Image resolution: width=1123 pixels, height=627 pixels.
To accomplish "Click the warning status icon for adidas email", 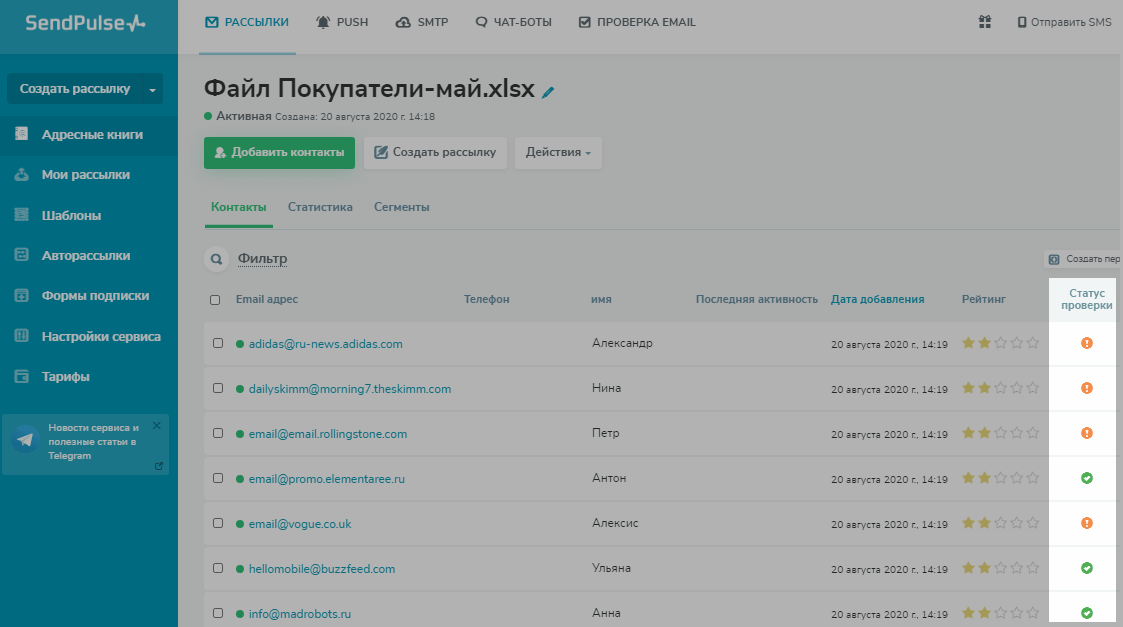I will click(1087, 343).
